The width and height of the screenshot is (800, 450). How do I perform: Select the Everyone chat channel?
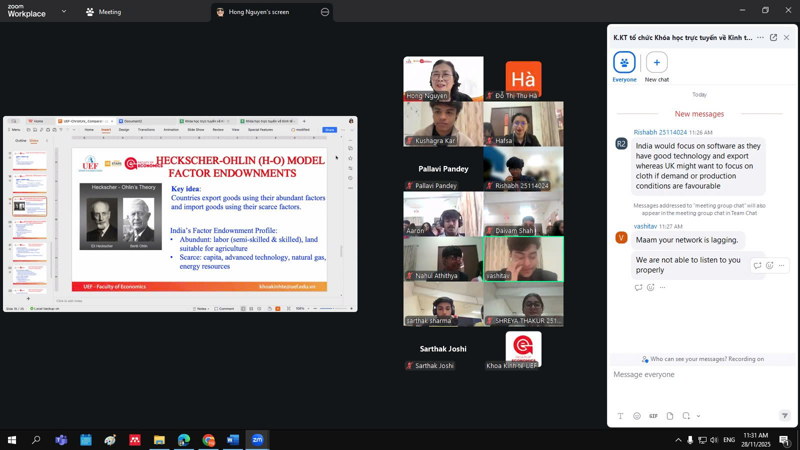(624, 62)
